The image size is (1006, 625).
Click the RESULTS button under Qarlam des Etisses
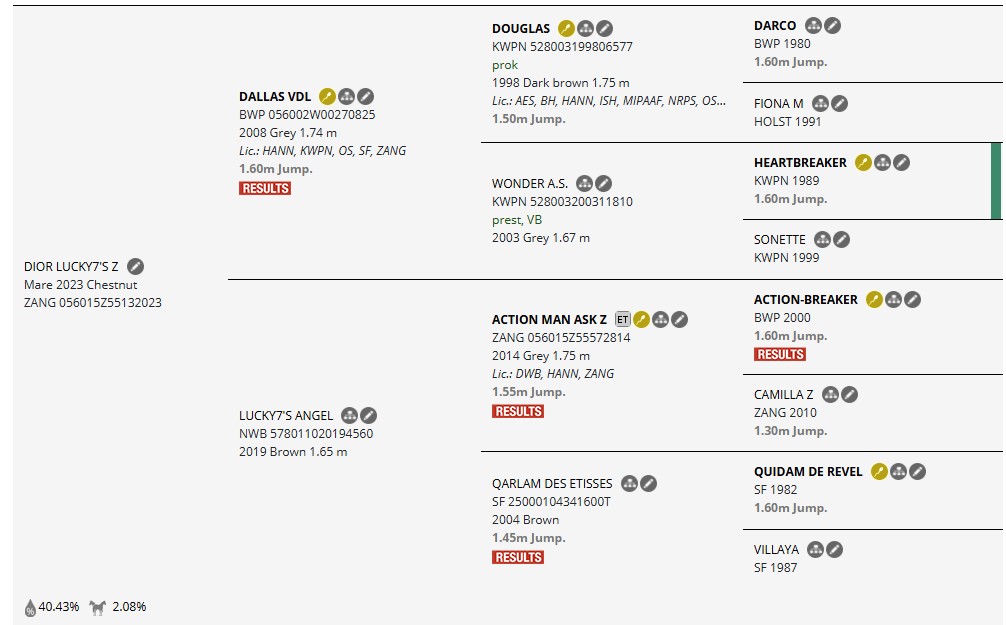pos(518,557)
